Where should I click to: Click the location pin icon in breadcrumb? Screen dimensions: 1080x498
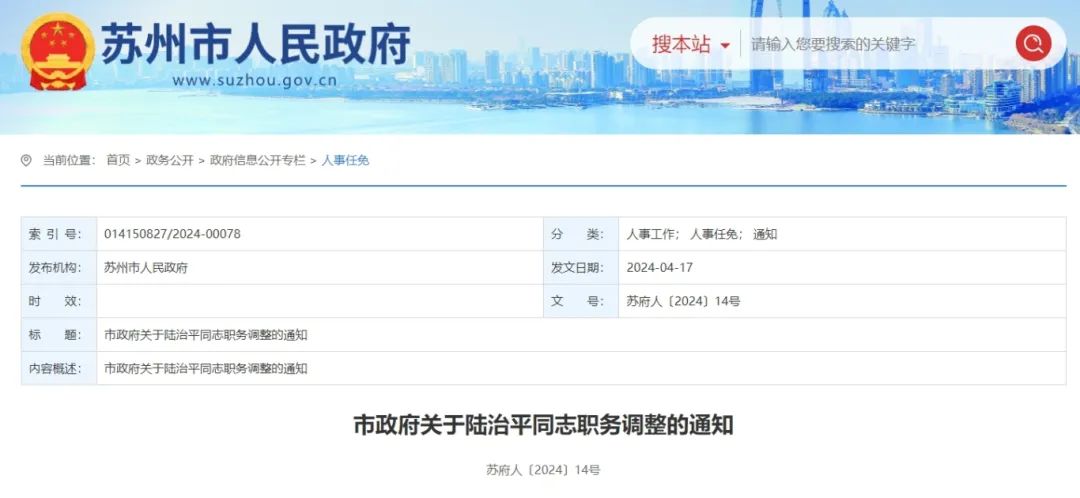point(26,160)
